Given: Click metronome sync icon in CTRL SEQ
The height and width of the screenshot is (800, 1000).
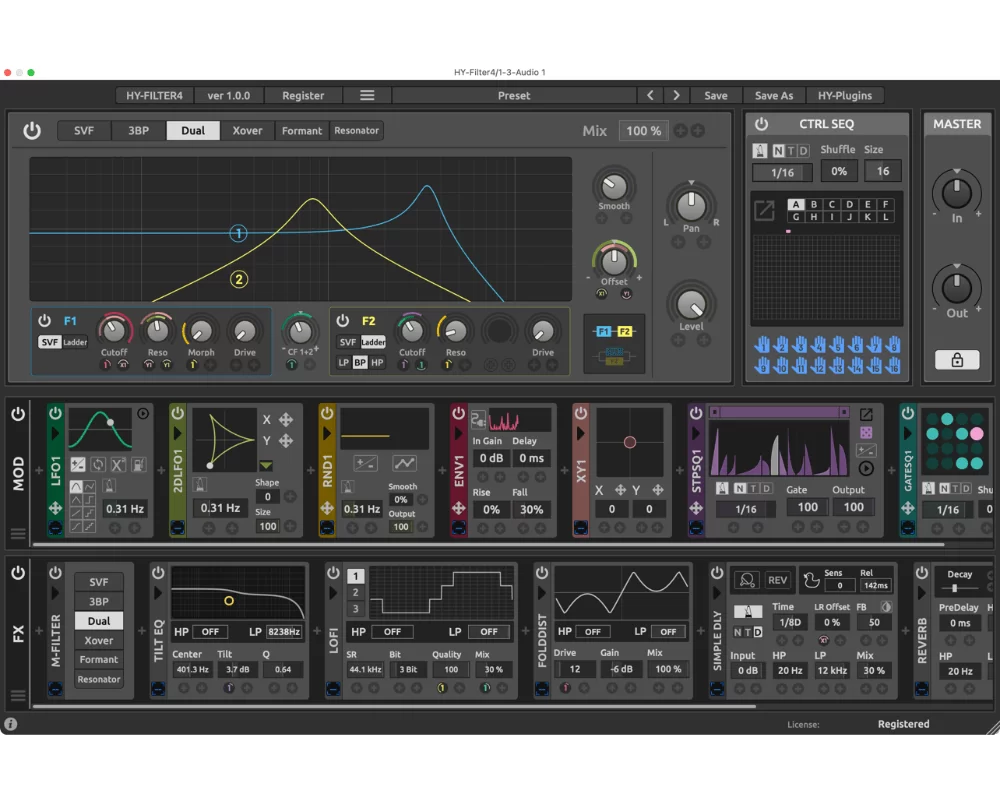Looking at the screenshot, I should 760,151.
